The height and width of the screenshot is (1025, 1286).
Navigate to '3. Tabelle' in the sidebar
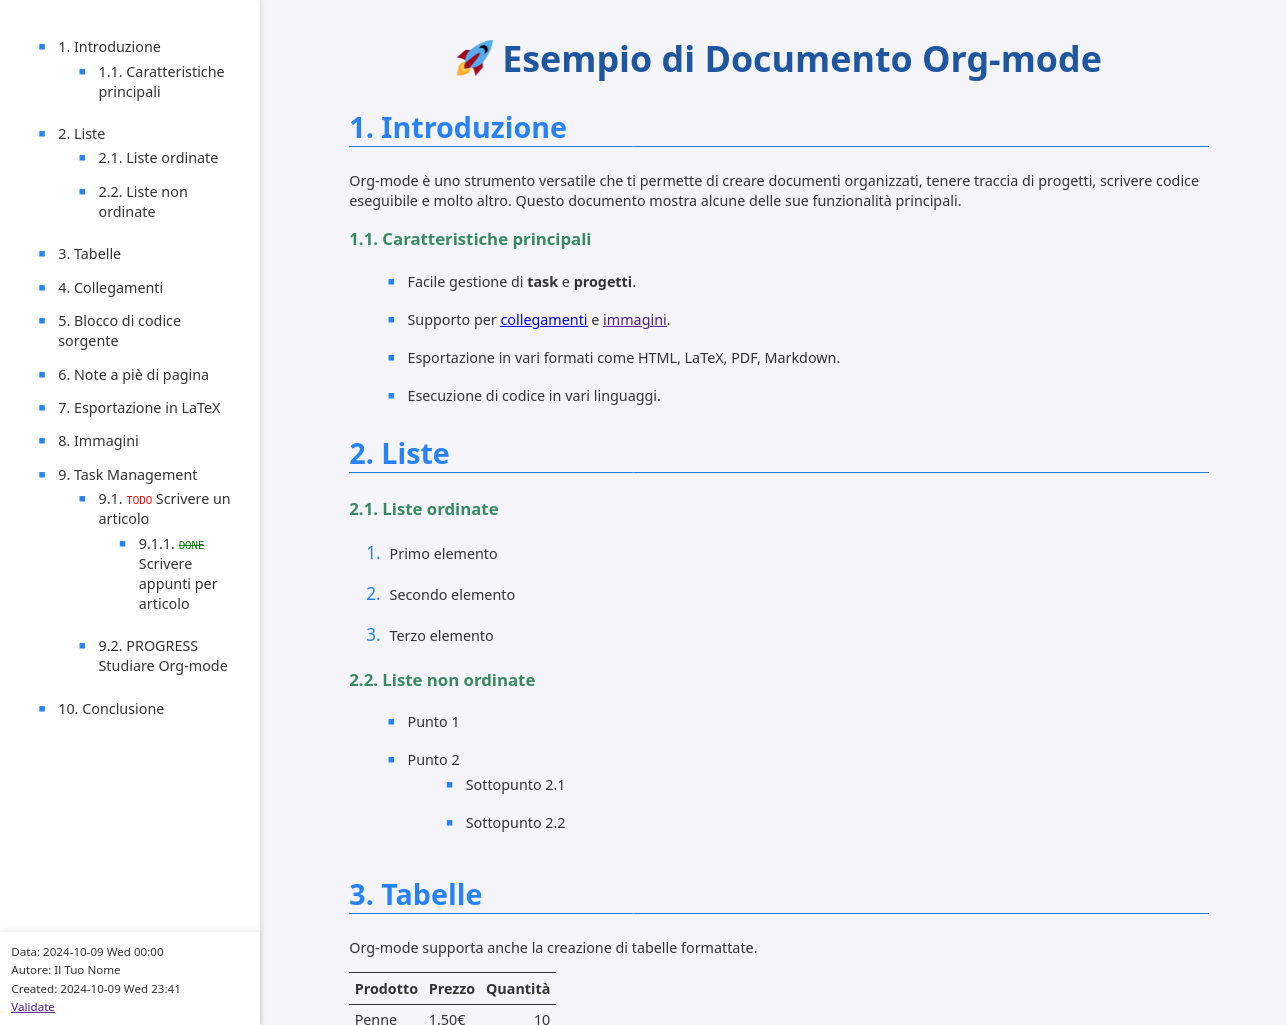89,254
